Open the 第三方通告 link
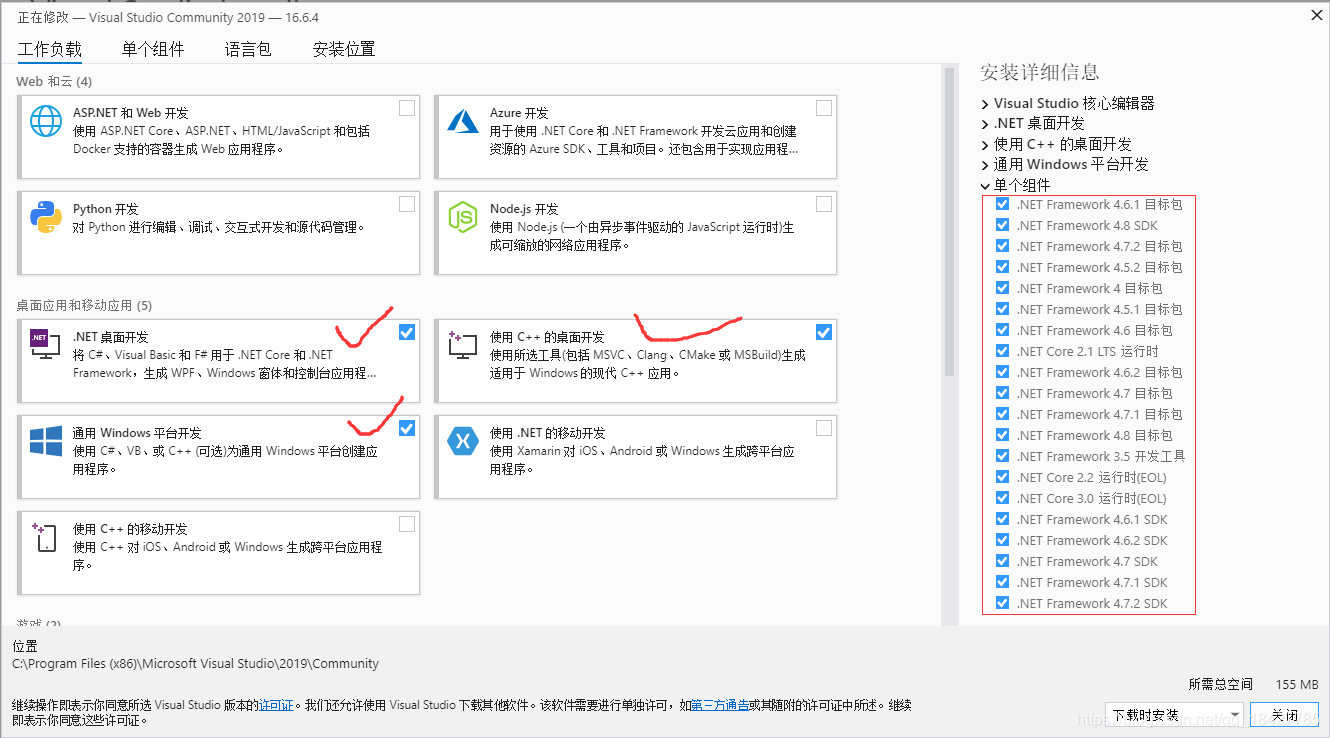Image resolution: width=1330 pixels, height=738 pixels. pyautogui.click(x=720, y=705)
